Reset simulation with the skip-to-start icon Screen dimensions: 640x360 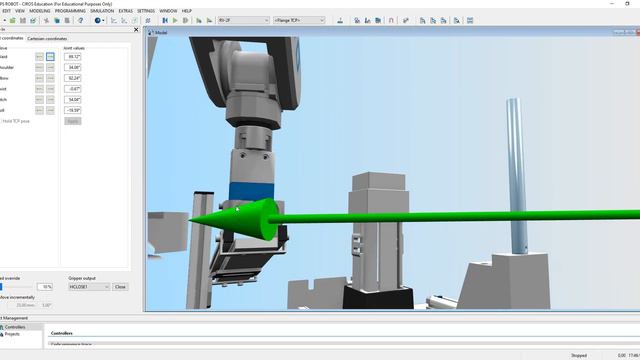165,20
